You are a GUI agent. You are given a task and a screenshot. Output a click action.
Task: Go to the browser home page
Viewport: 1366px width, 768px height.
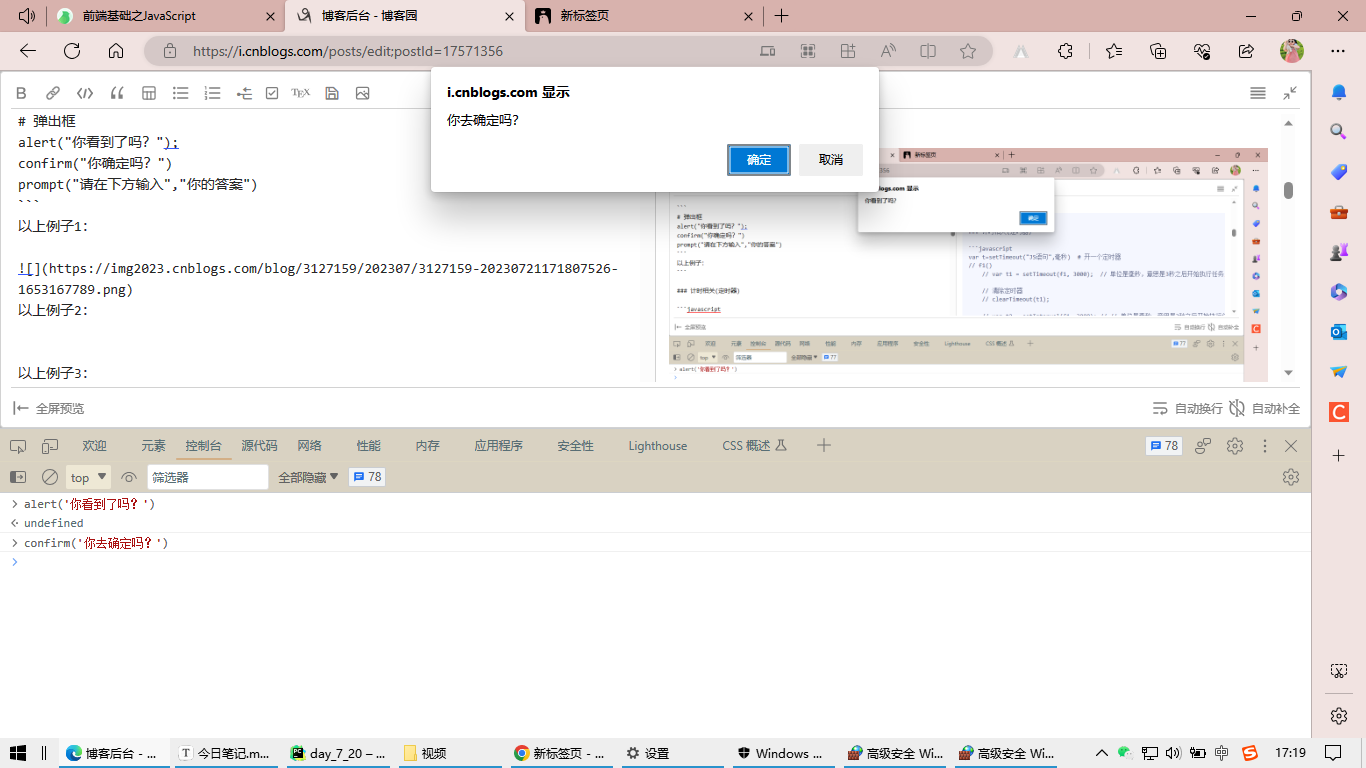pyautogui.click(x=116, y=51)
